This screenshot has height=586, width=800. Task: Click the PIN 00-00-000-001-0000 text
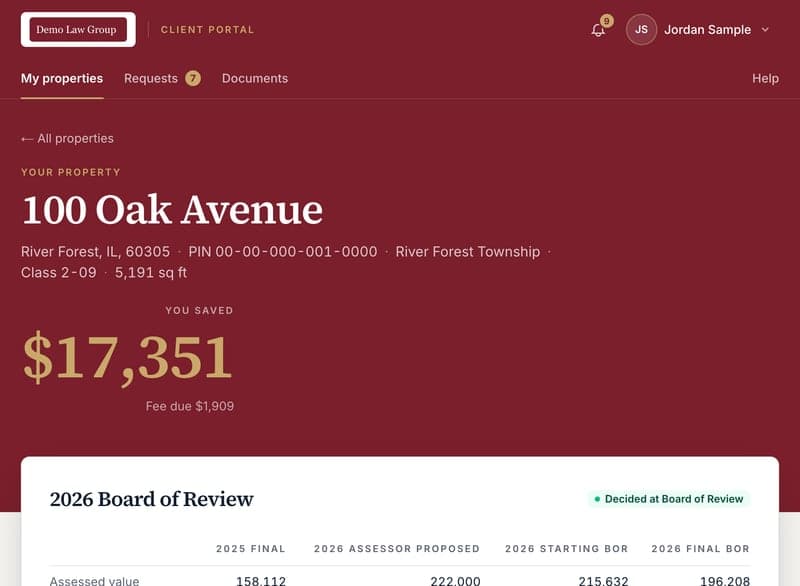tap(283, 251)
